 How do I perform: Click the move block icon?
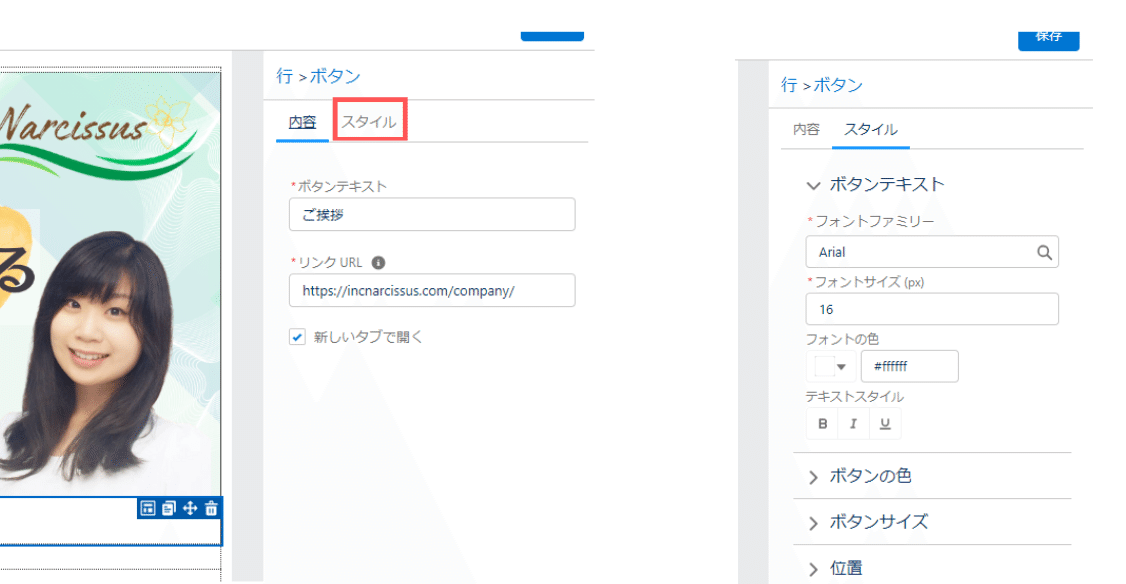(190, 509)
